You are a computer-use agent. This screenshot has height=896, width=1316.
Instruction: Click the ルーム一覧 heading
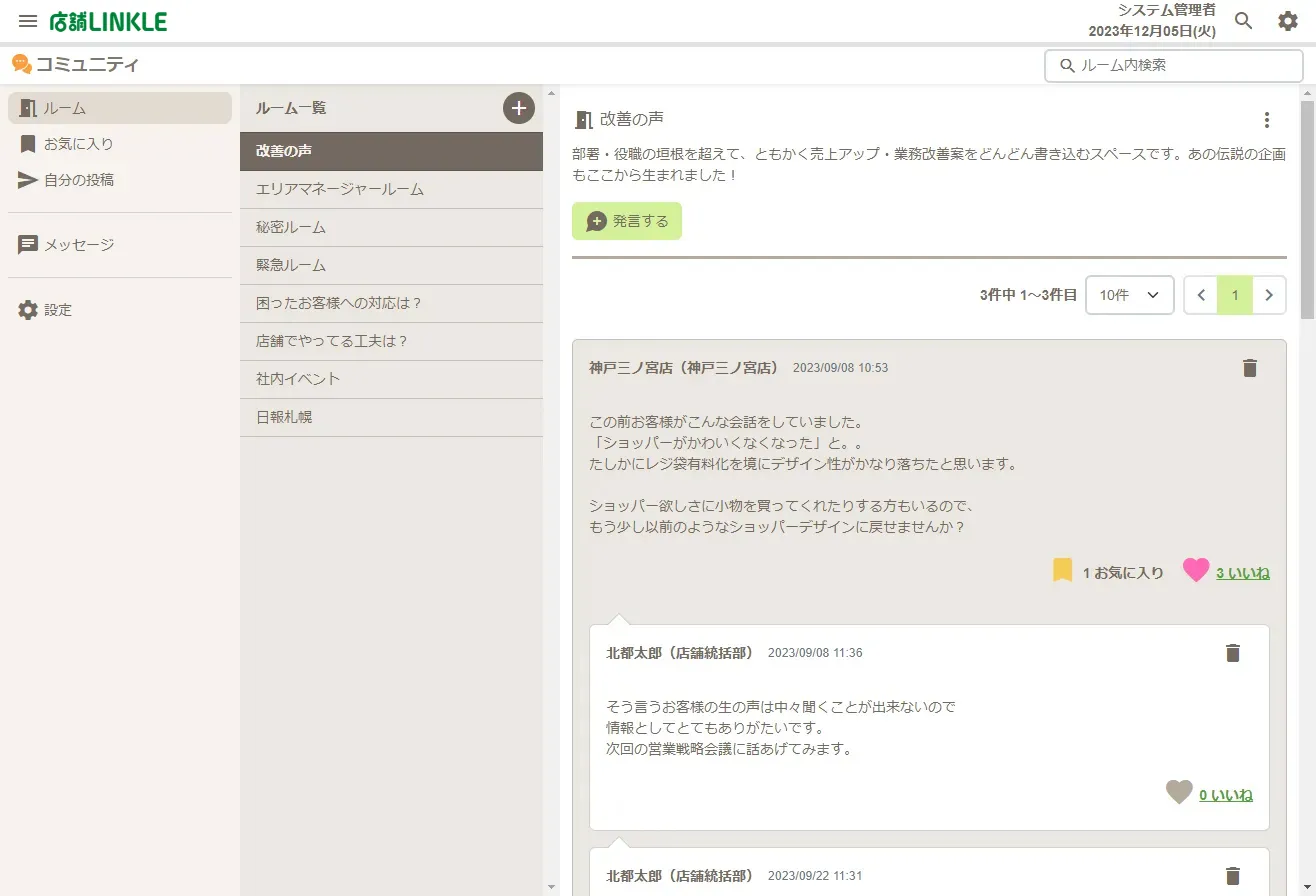pyautogui.click(x=291, y=108)
